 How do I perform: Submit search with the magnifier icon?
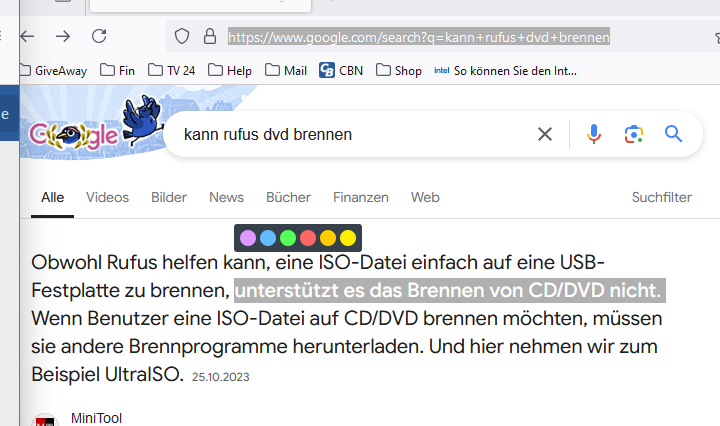(673, 134)
